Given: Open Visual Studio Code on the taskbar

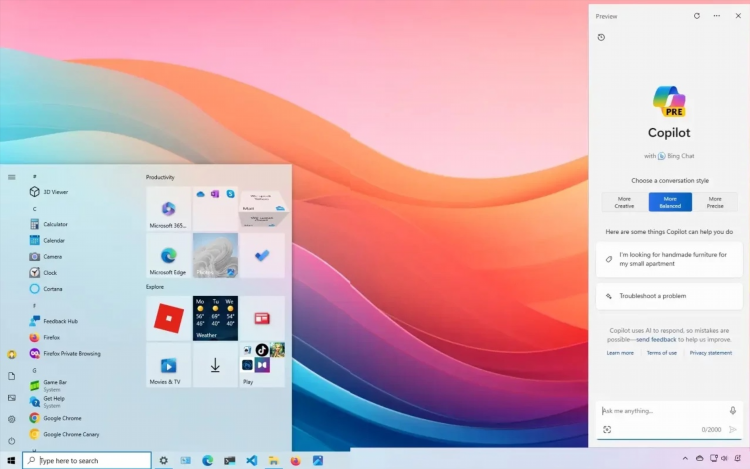Looking at the screenshot, I should pyautogui.click(x=252, y=460).
